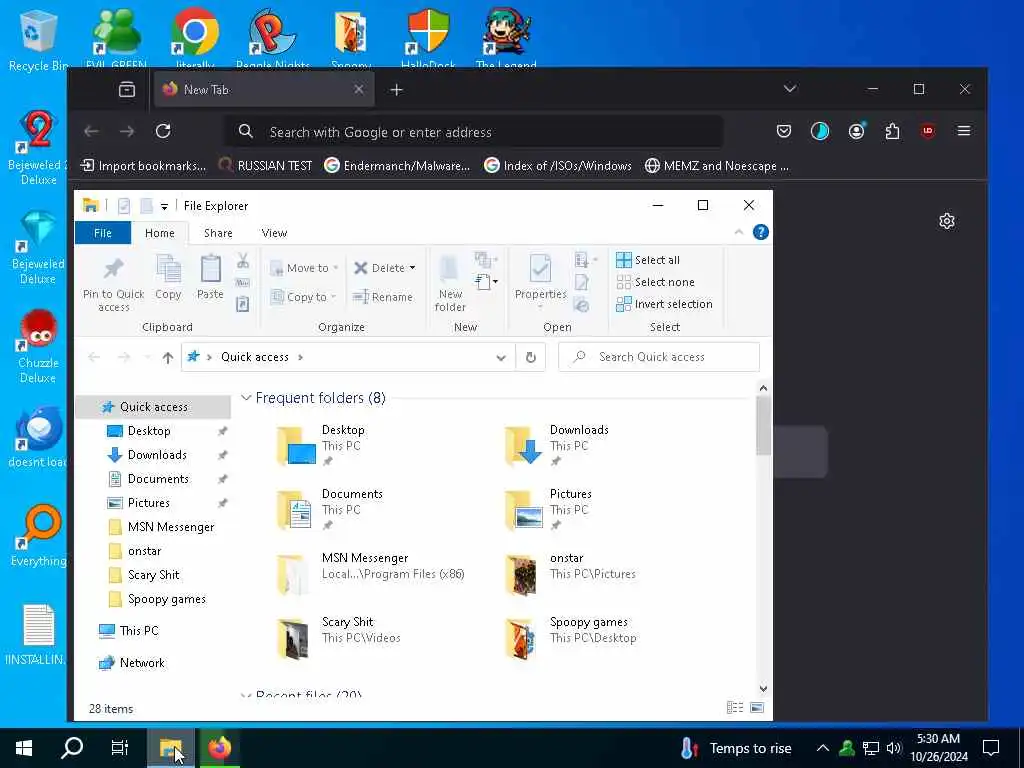Image resolution: width=1024 pixels, height=768 pixels.
Task: Click the Cut scissors icon
Action: click(243, 261)
